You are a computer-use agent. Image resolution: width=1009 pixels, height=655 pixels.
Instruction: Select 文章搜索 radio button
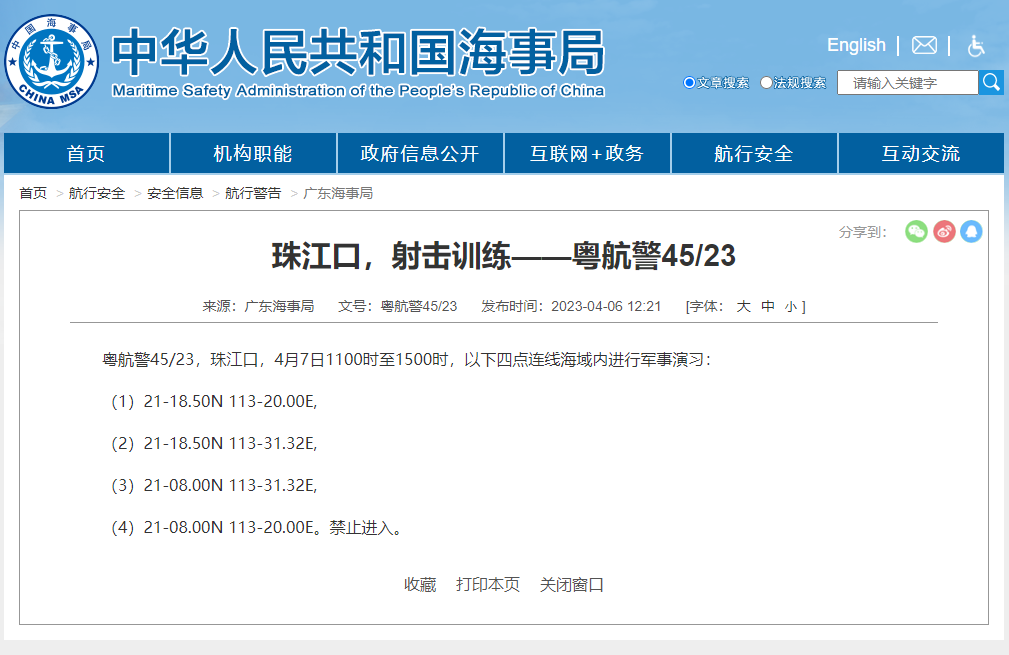click(689, 83)
